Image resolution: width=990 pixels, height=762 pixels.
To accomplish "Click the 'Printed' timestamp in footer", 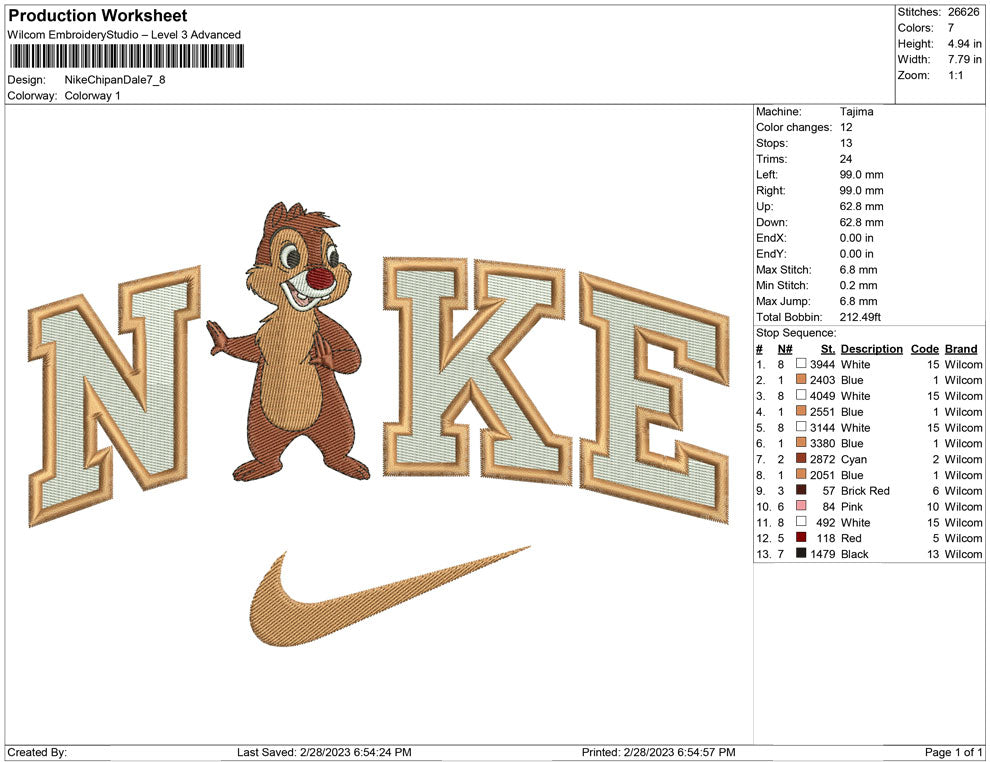I will click(659, 752).
